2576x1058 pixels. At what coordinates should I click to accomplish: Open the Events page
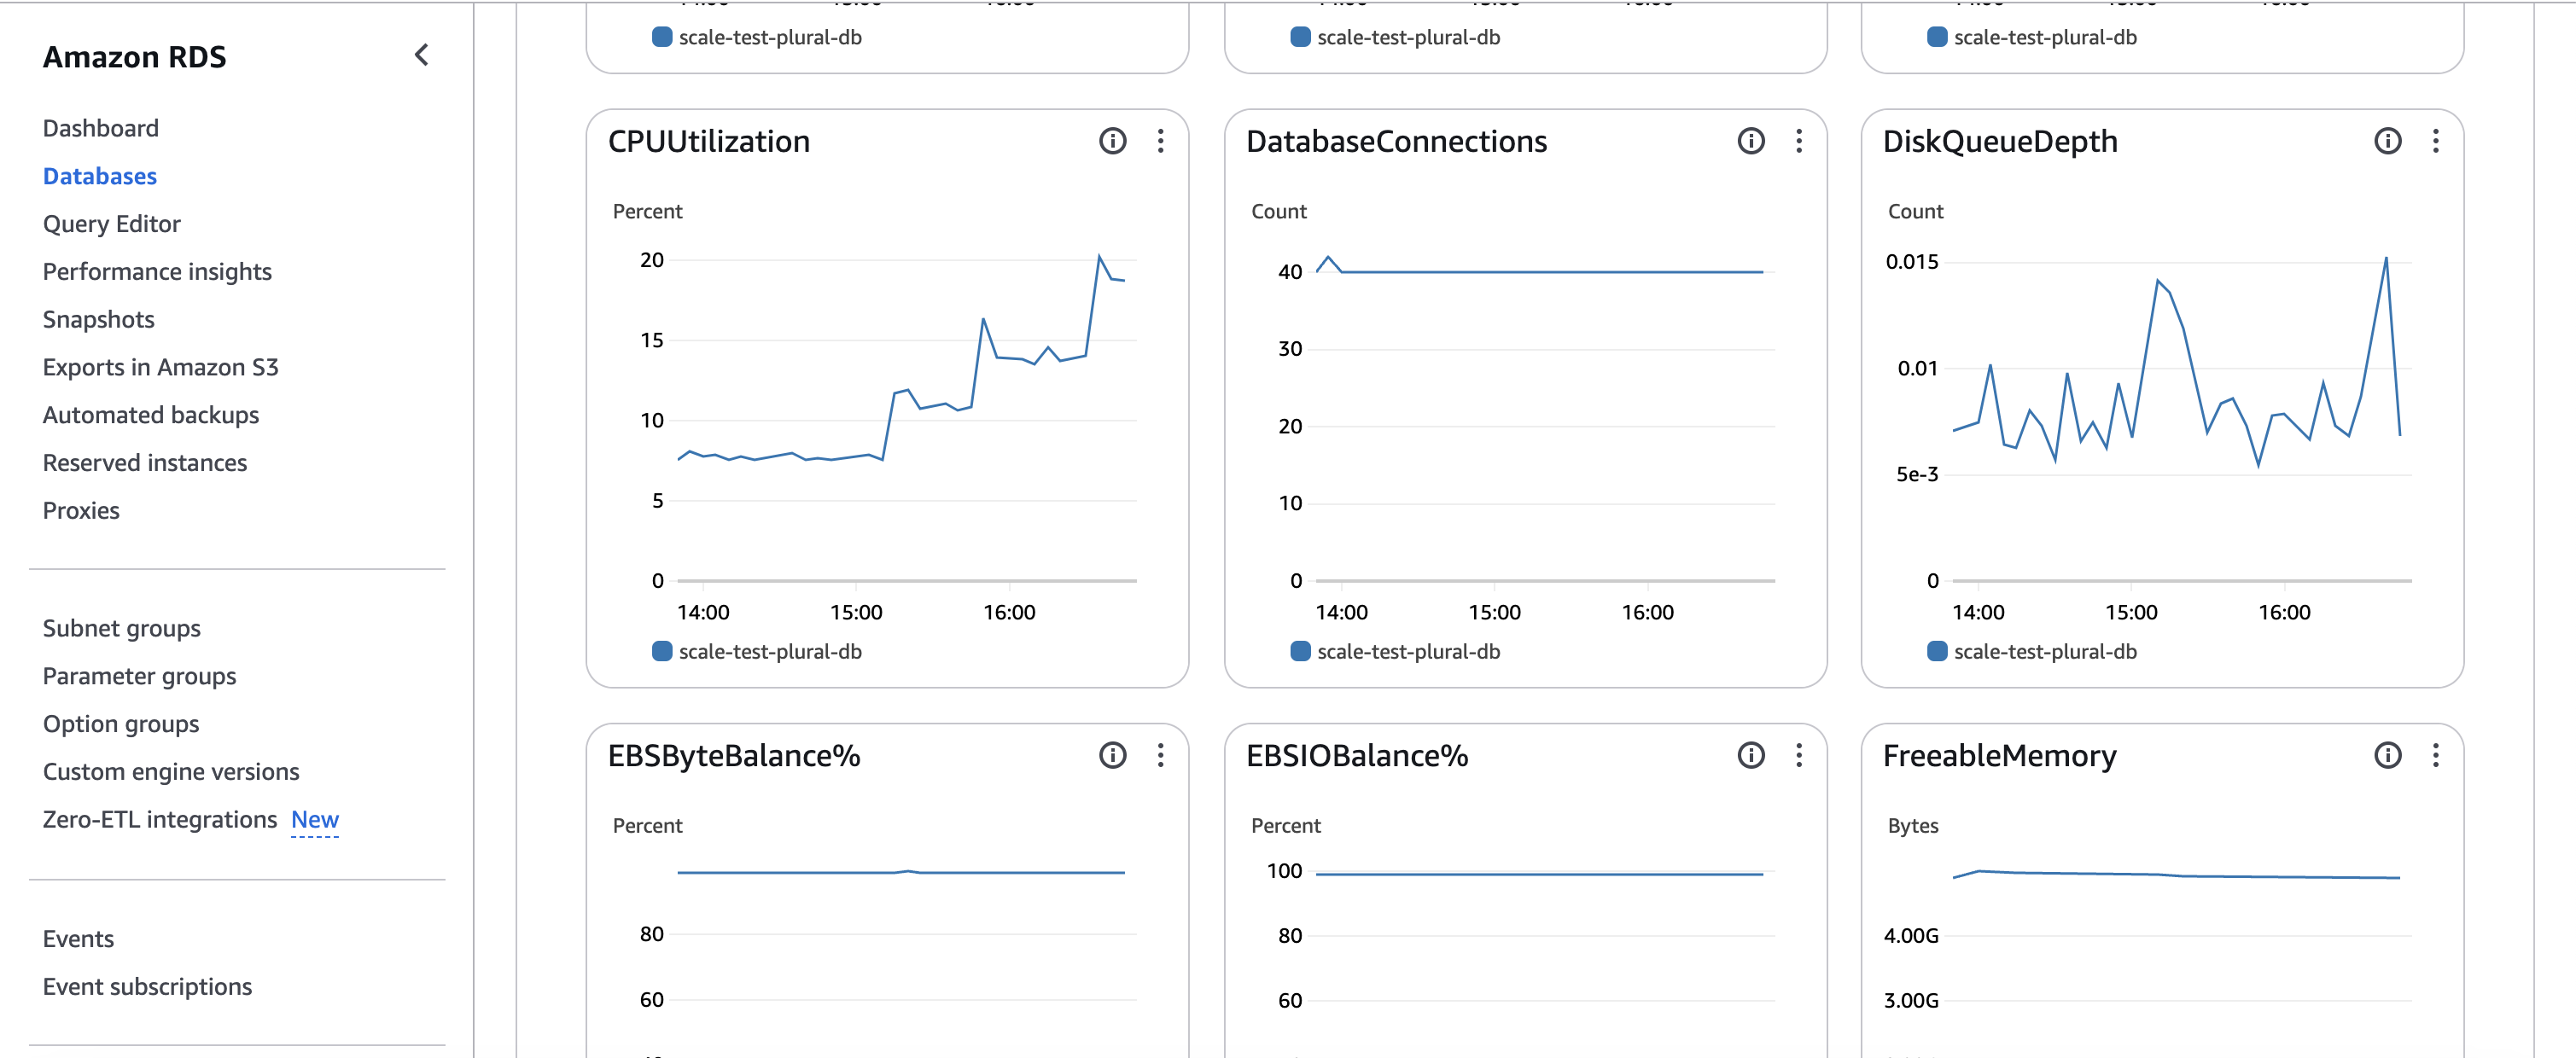78,939
